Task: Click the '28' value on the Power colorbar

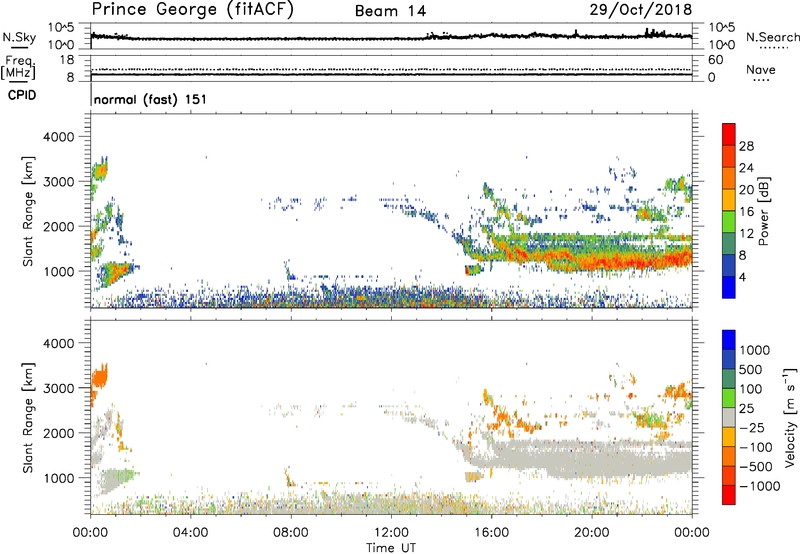Action: (746, 146)
